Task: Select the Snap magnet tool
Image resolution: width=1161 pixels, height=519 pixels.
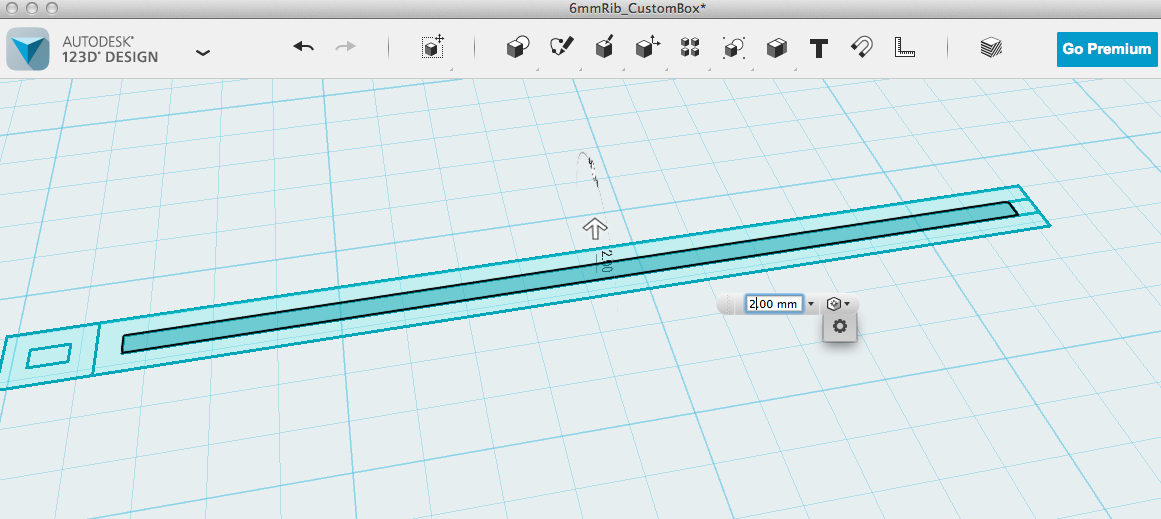Action: pyautogui.click(x=861, y=48)
